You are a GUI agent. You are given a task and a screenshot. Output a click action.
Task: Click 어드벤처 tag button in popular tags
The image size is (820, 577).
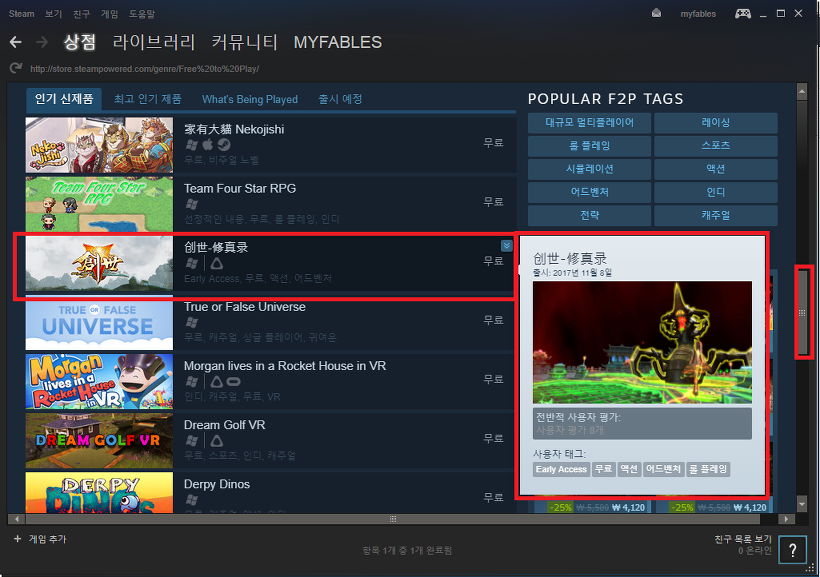pyautogui.click(x=589, y=192)
